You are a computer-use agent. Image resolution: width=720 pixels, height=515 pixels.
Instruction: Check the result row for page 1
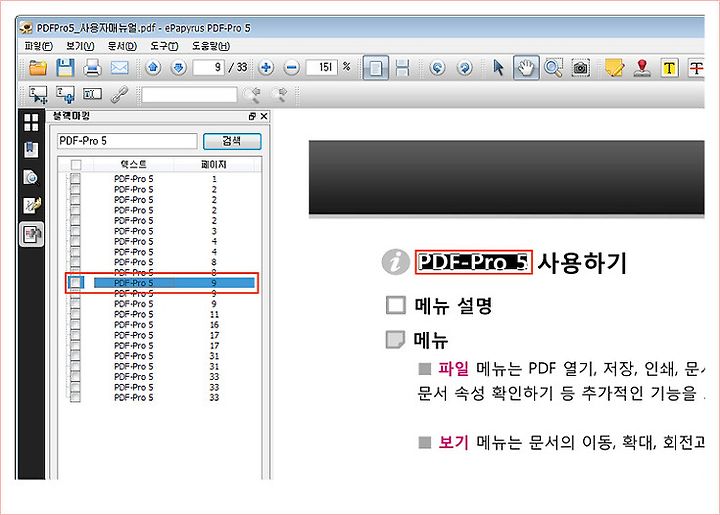(x=75, y=179)
